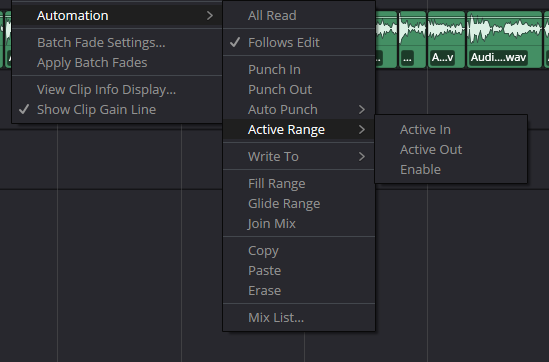The height and width of the screenshot is (362, 549).
Task: Select All Read automation option
Action: [x=299, y=15]
